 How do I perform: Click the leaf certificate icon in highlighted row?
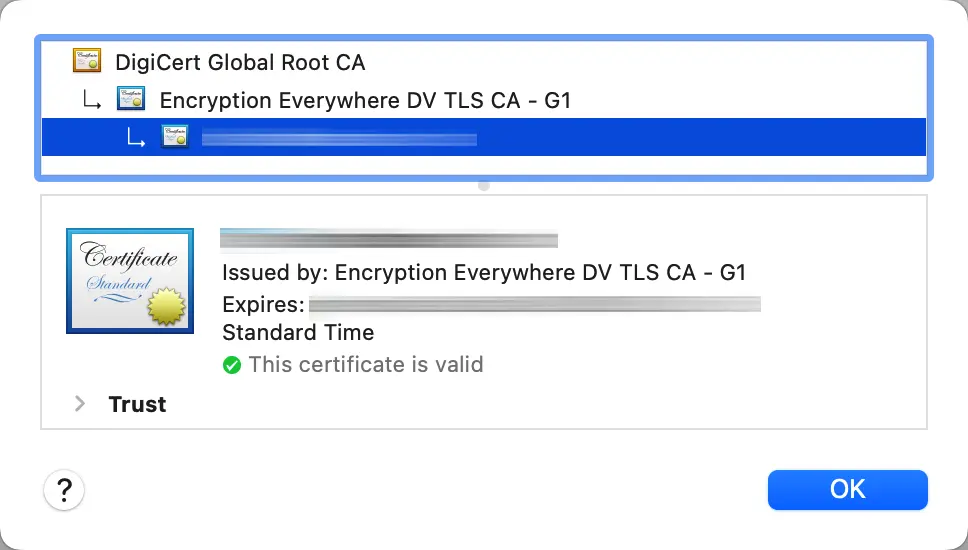point(175,137)
